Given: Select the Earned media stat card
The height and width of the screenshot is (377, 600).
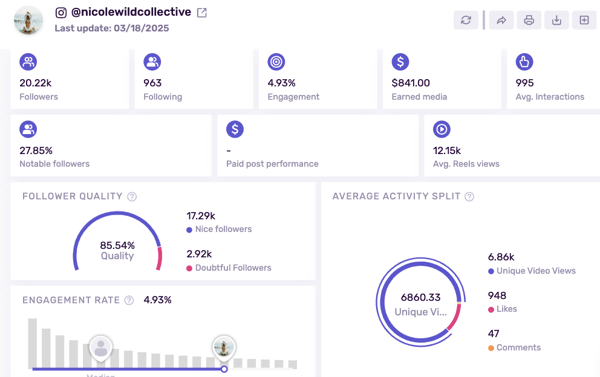Looking at the screenshot, I should pyautogui.click(x=442, y=79).
